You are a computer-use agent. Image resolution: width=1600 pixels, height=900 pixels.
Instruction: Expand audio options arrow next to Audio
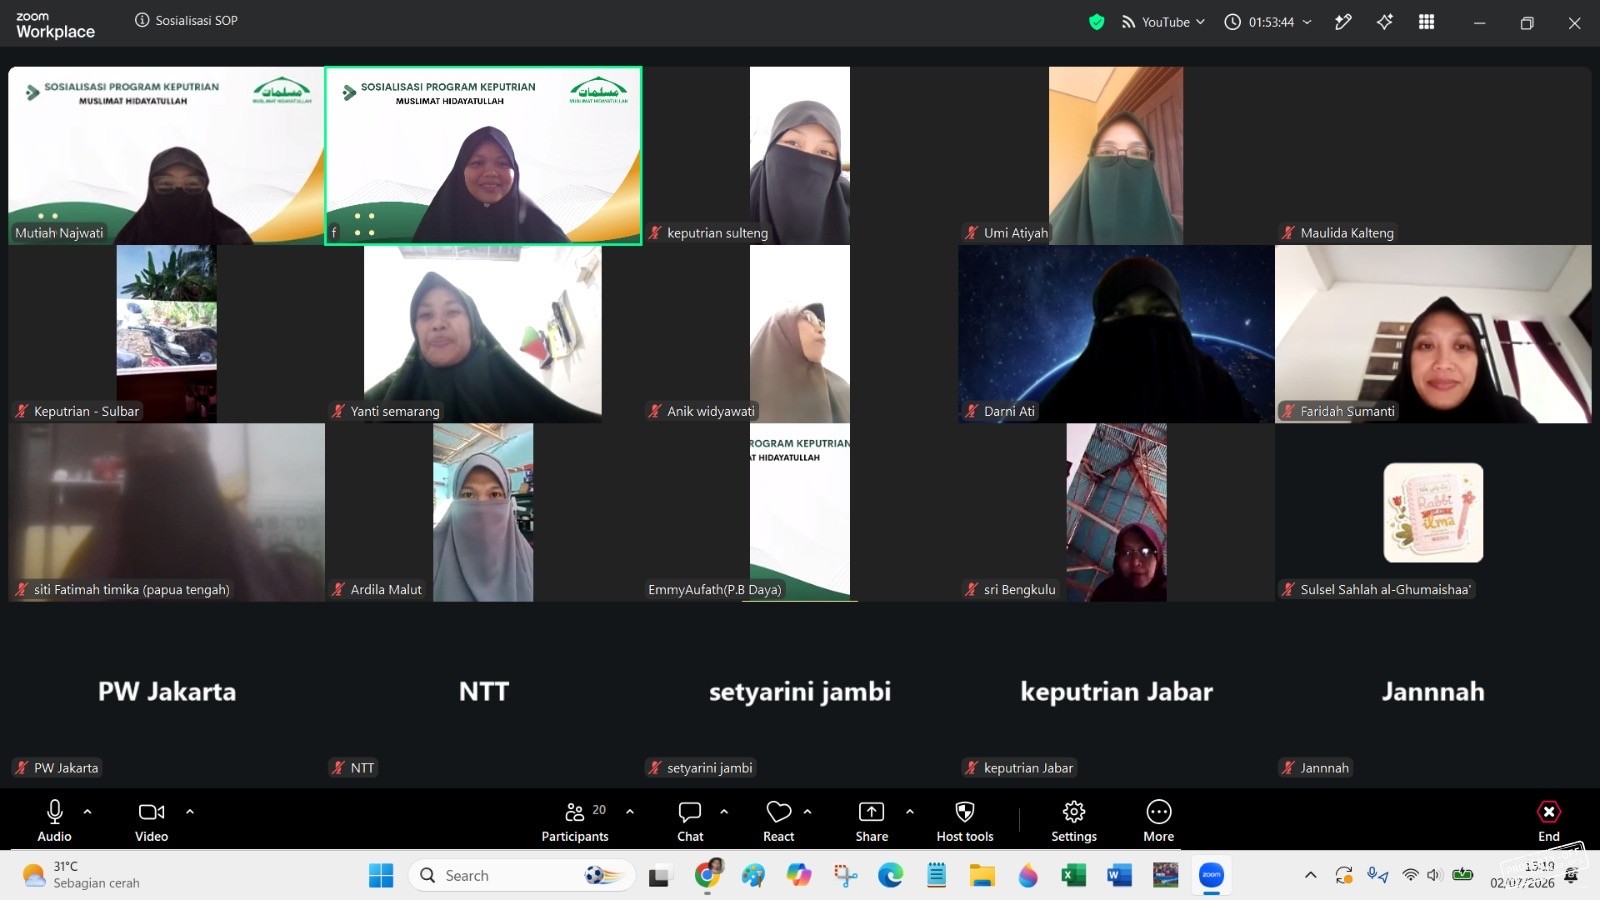pyautogui.click(x=88, y=811)
